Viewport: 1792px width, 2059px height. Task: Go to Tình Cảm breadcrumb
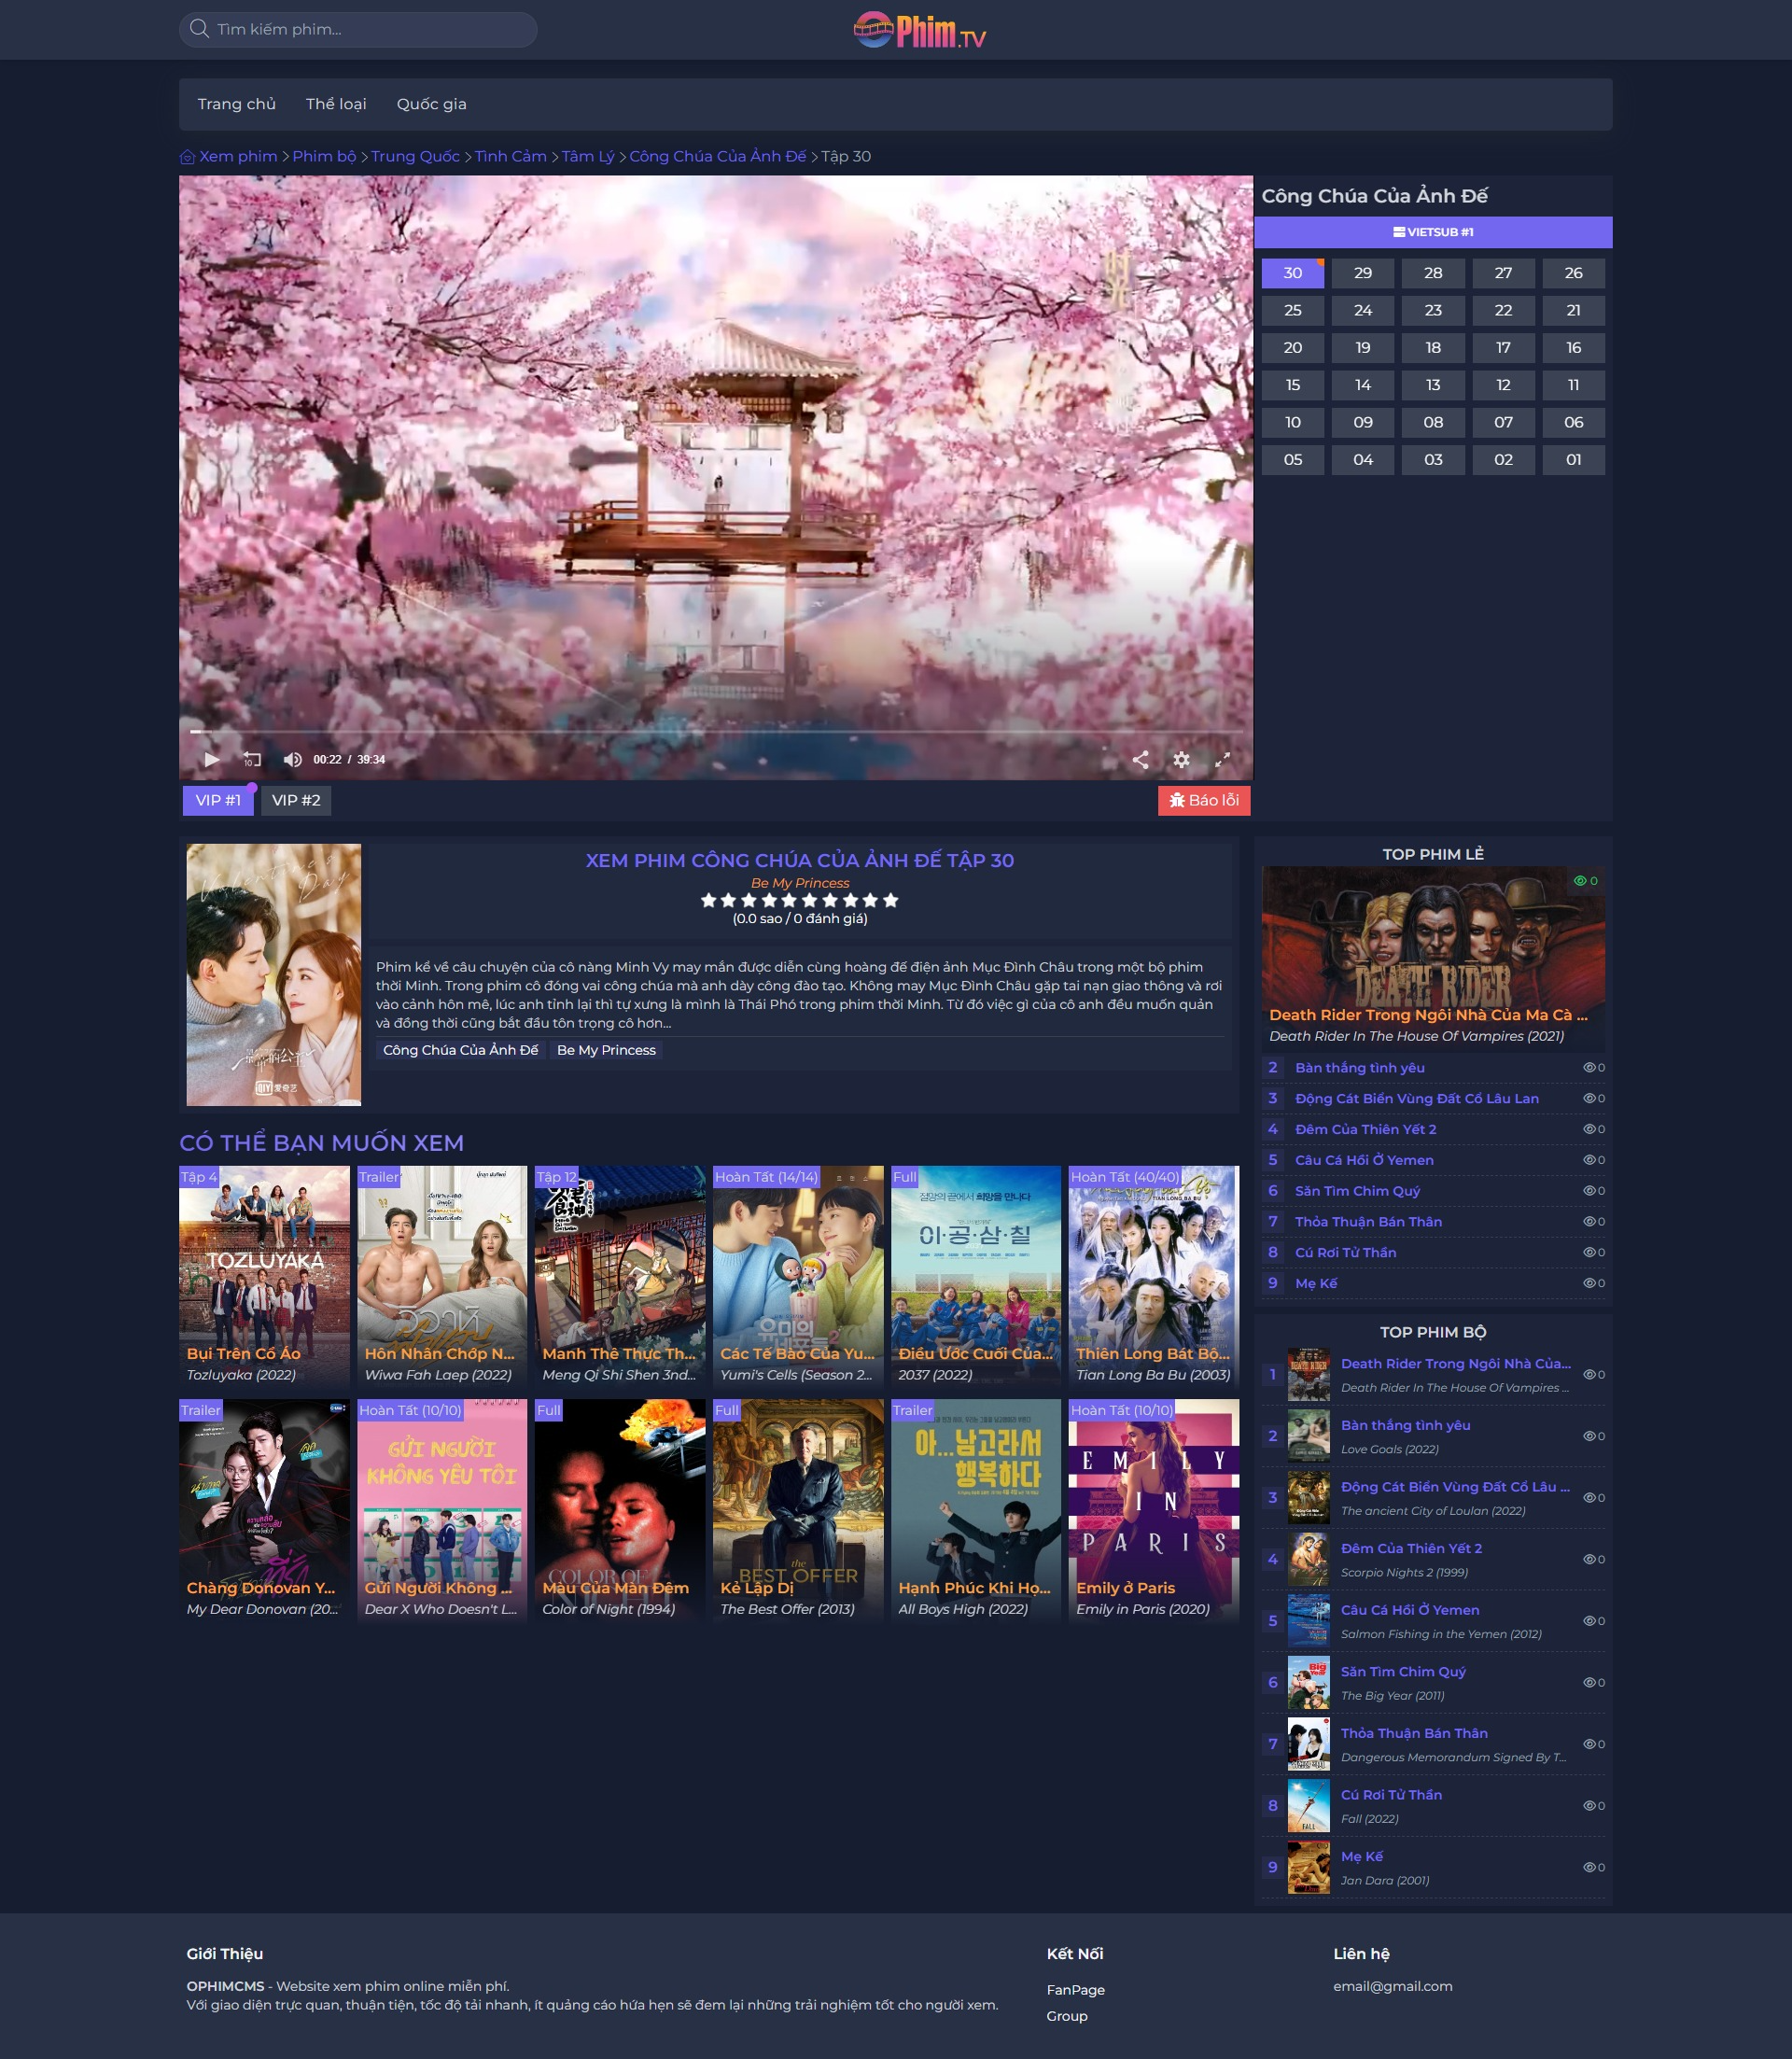click(510, 157)
